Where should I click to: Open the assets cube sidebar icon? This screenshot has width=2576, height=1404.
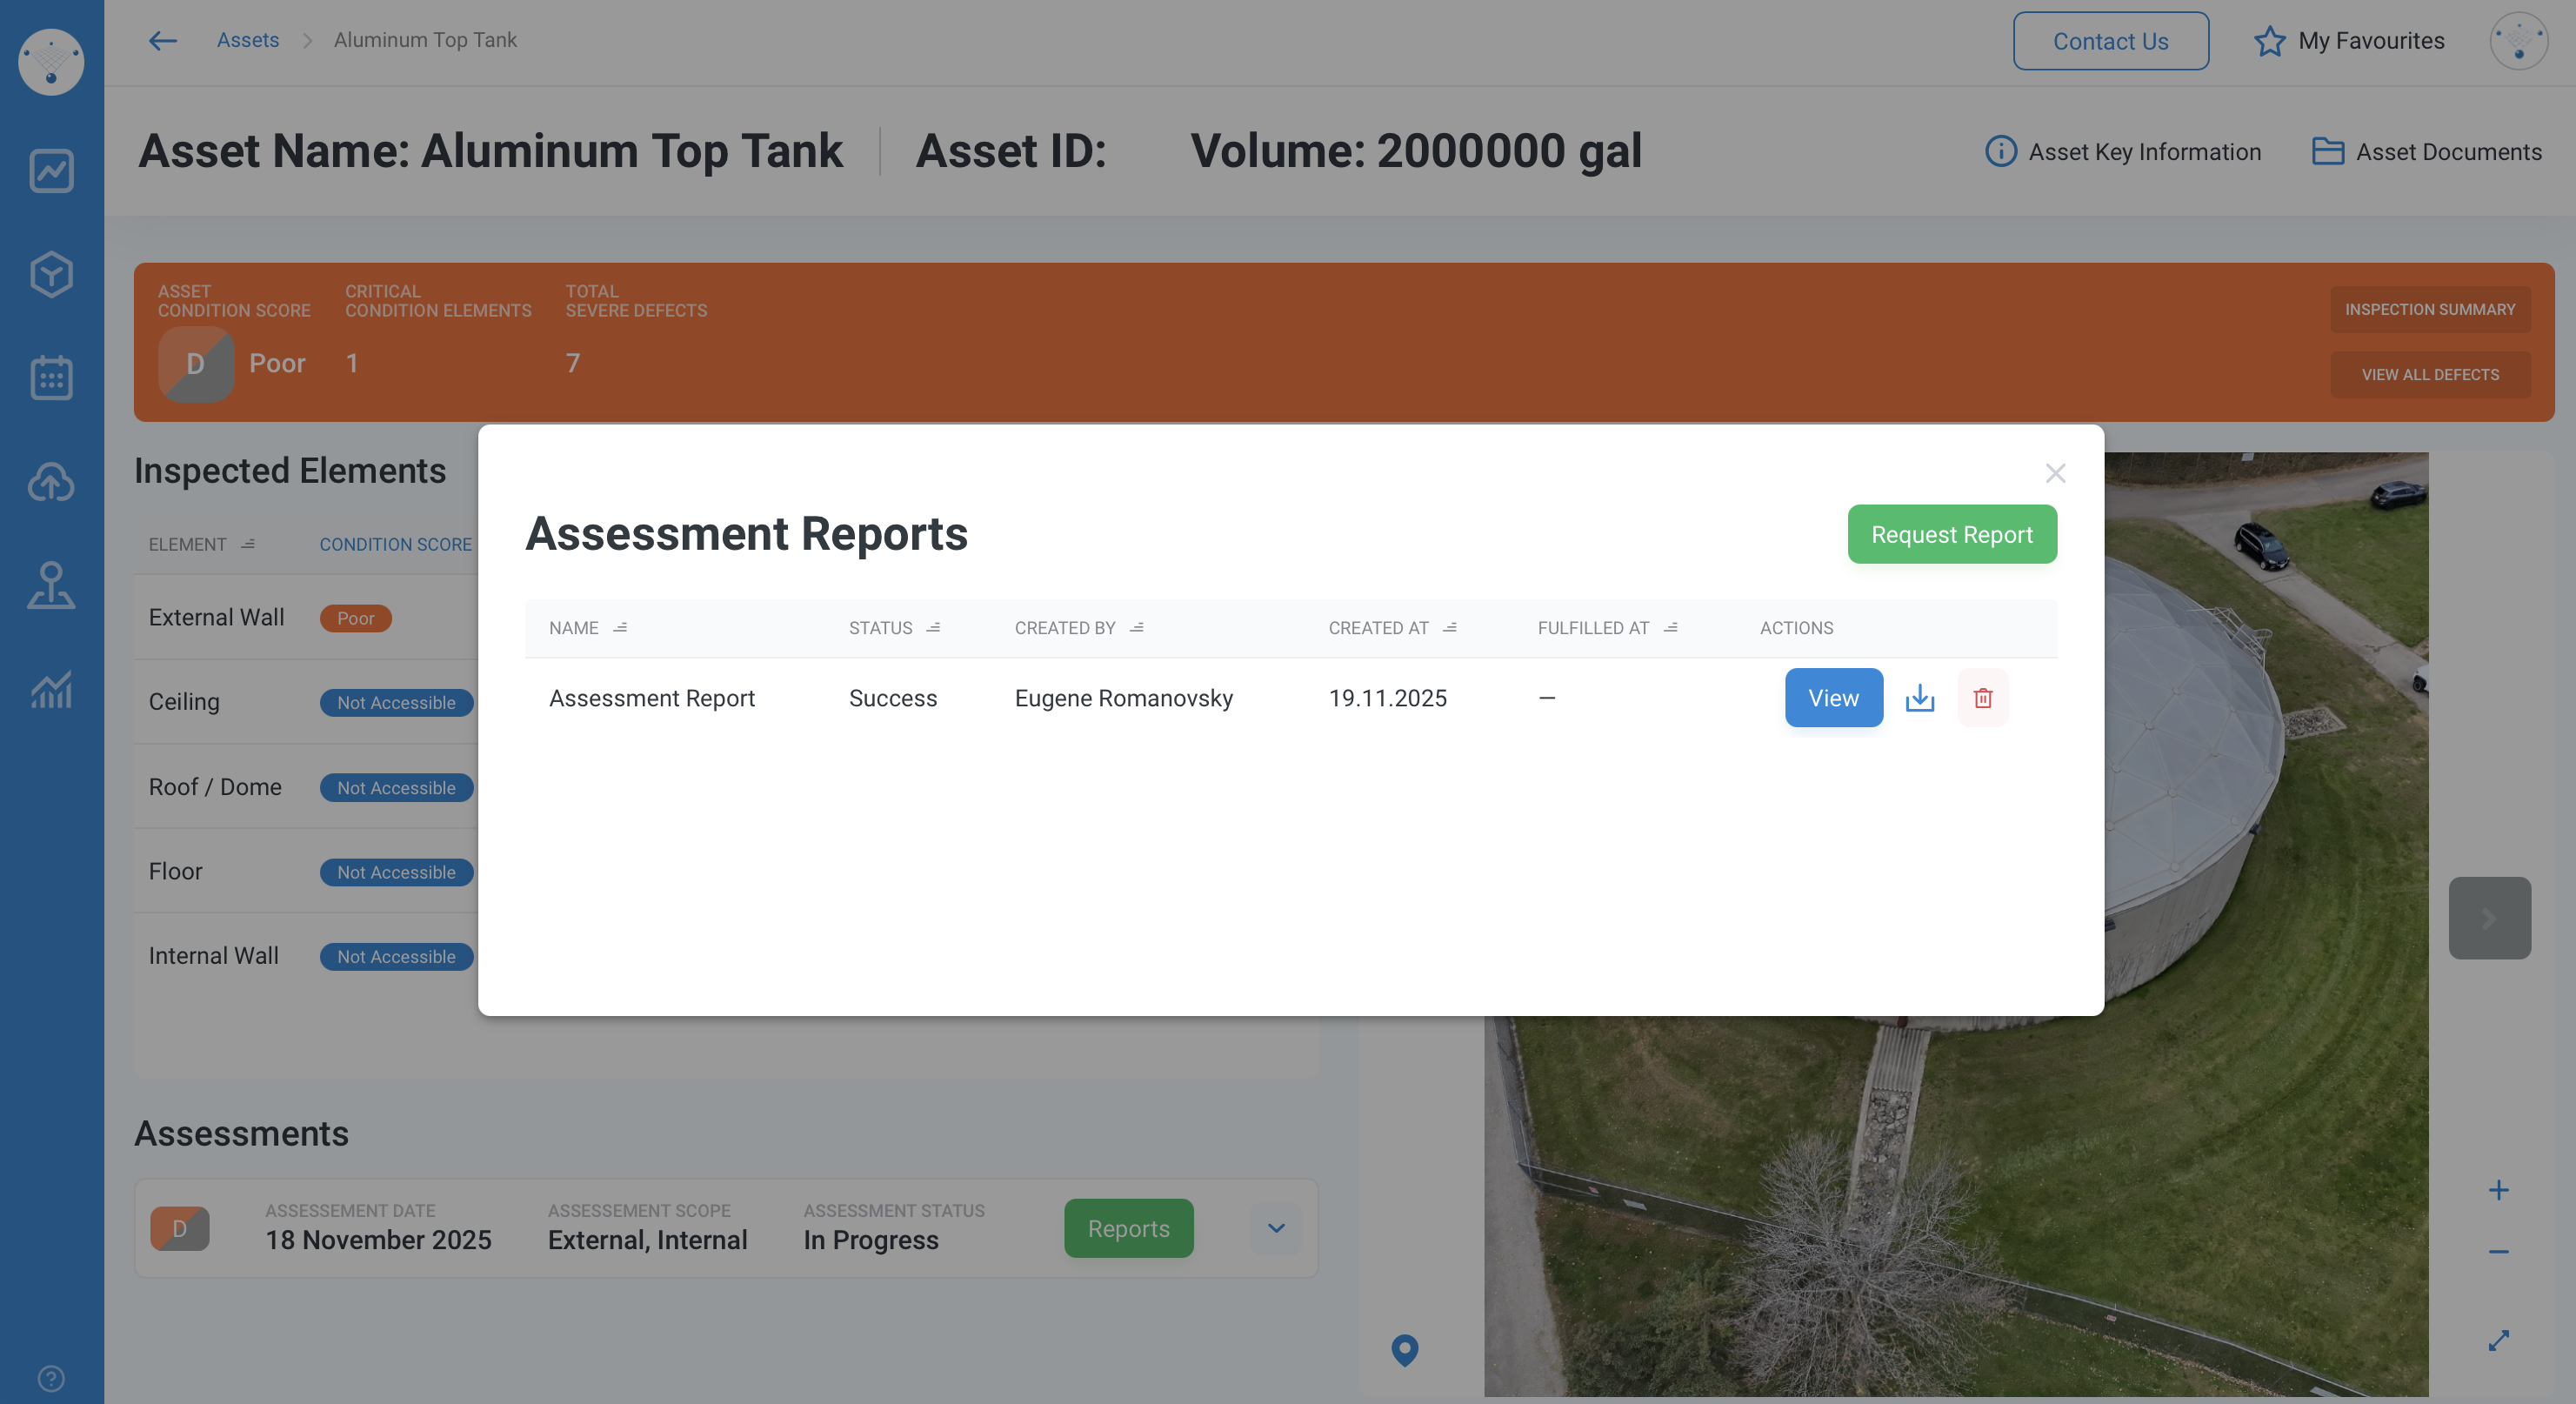(x=51, y=274)
